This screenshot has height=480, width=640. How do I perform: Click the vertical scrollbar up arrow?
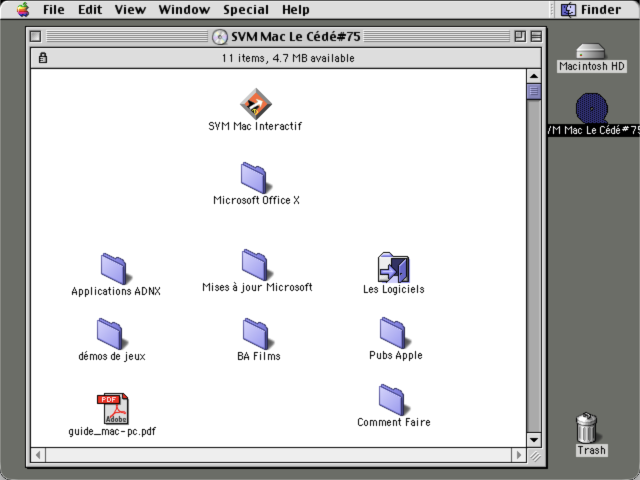coord(534,76)
